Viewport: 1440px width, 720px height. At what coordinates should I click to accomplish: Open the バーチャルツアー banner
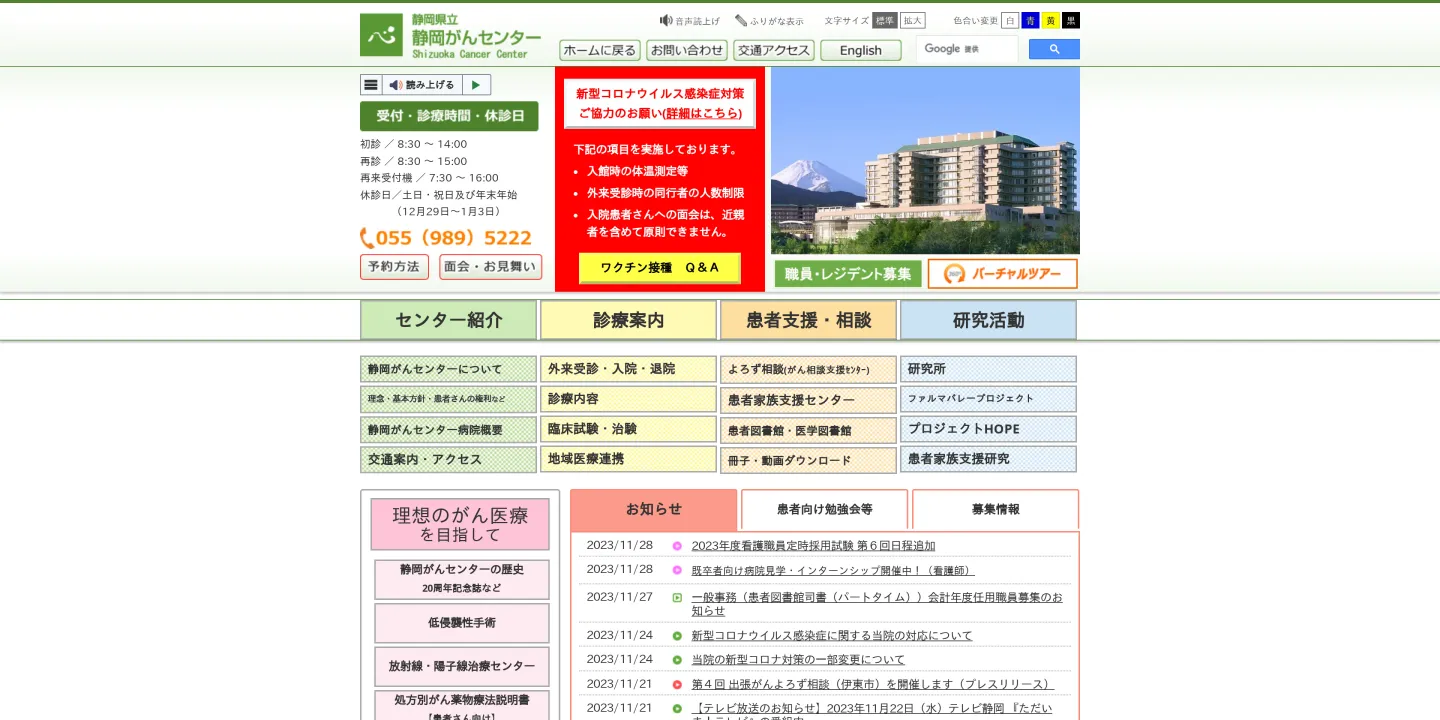click(x=1003, y=274)
